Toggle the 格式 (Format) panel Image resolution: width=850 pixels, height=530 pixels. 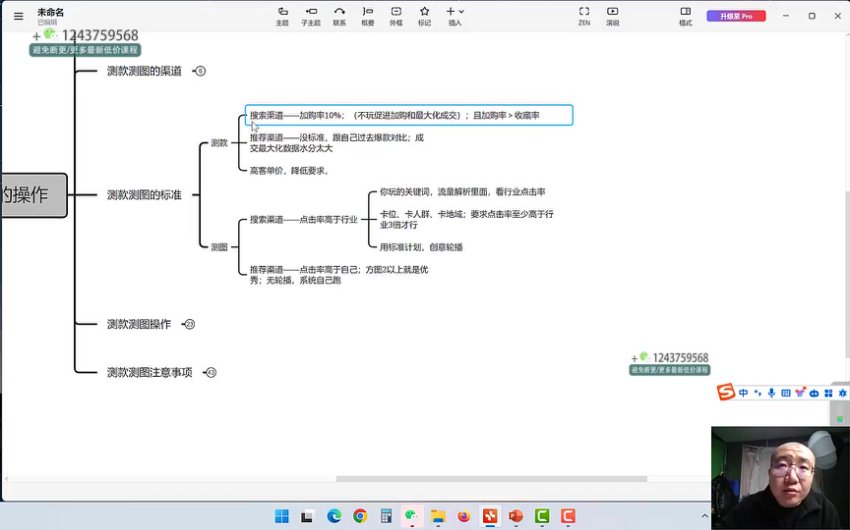coord(685,15)
